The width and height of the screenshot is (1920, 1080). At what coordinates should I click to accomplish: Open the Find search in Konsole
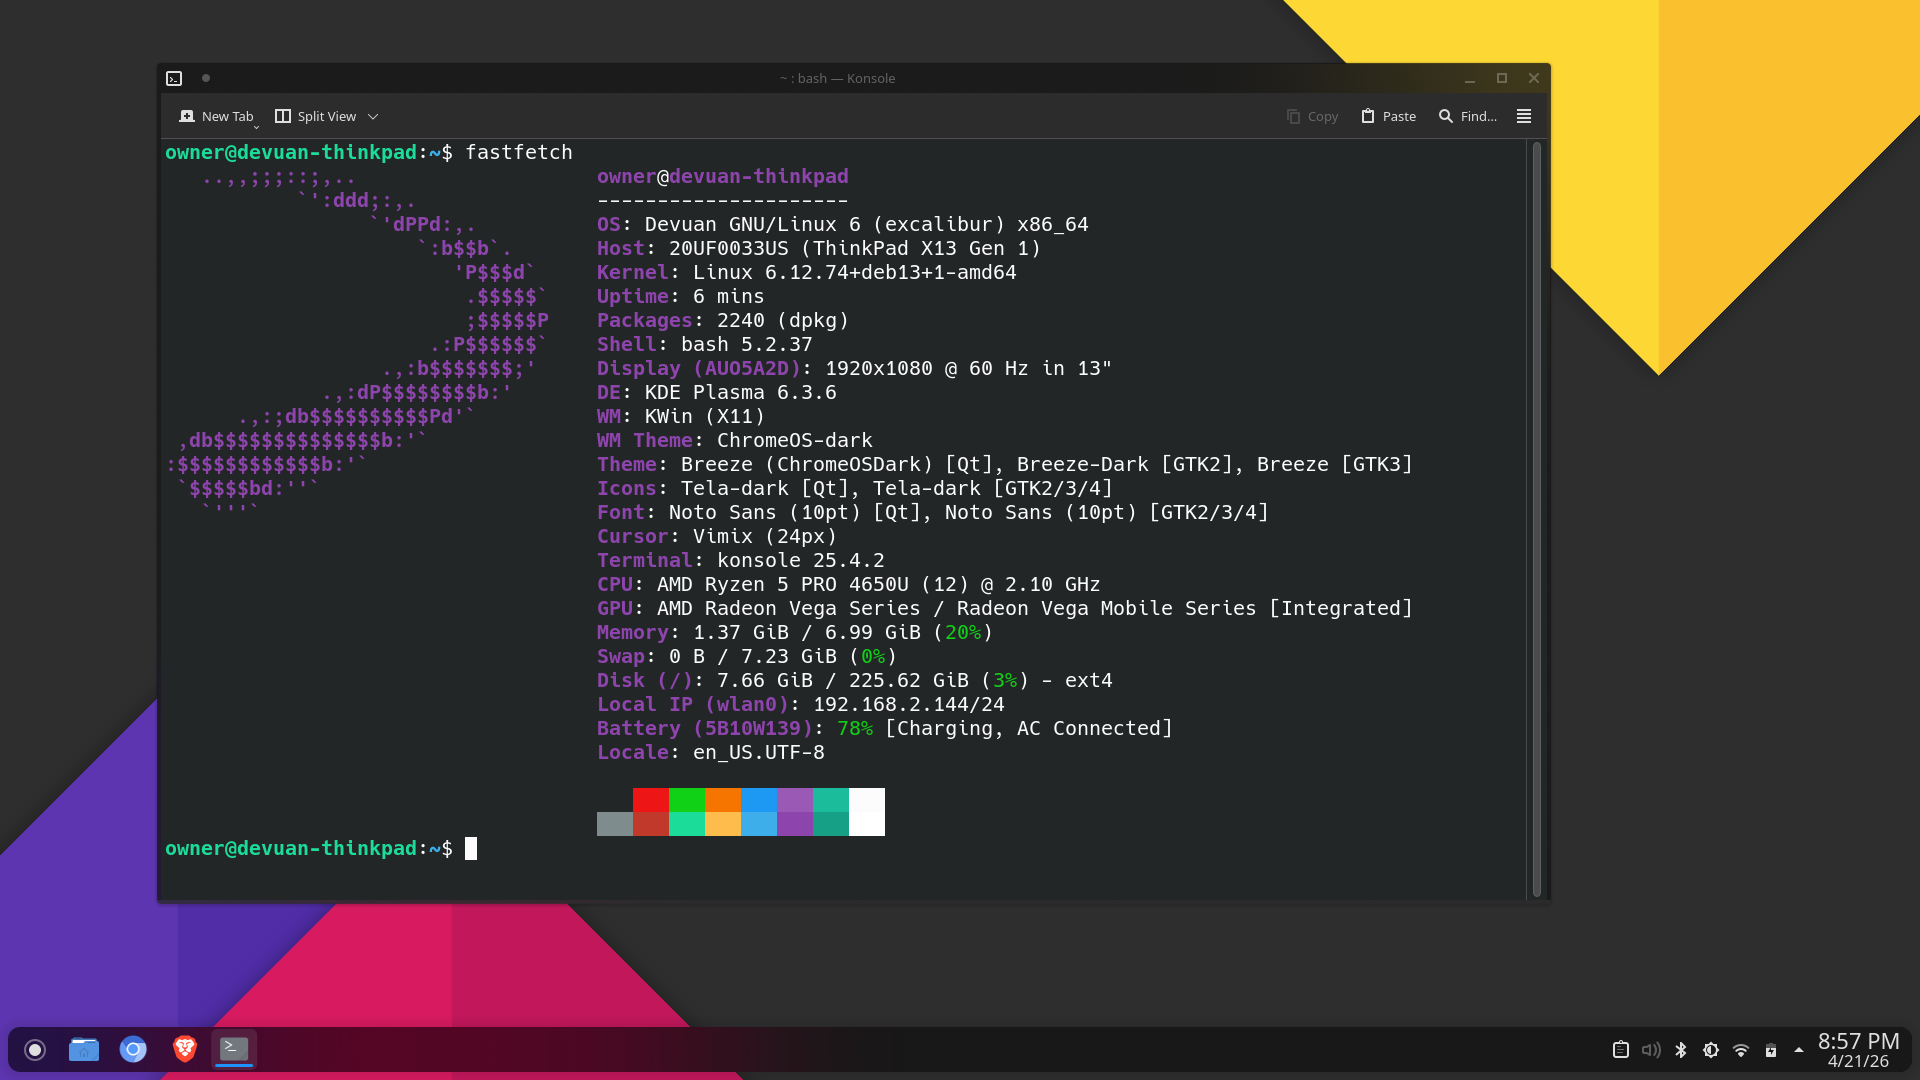1466,116
